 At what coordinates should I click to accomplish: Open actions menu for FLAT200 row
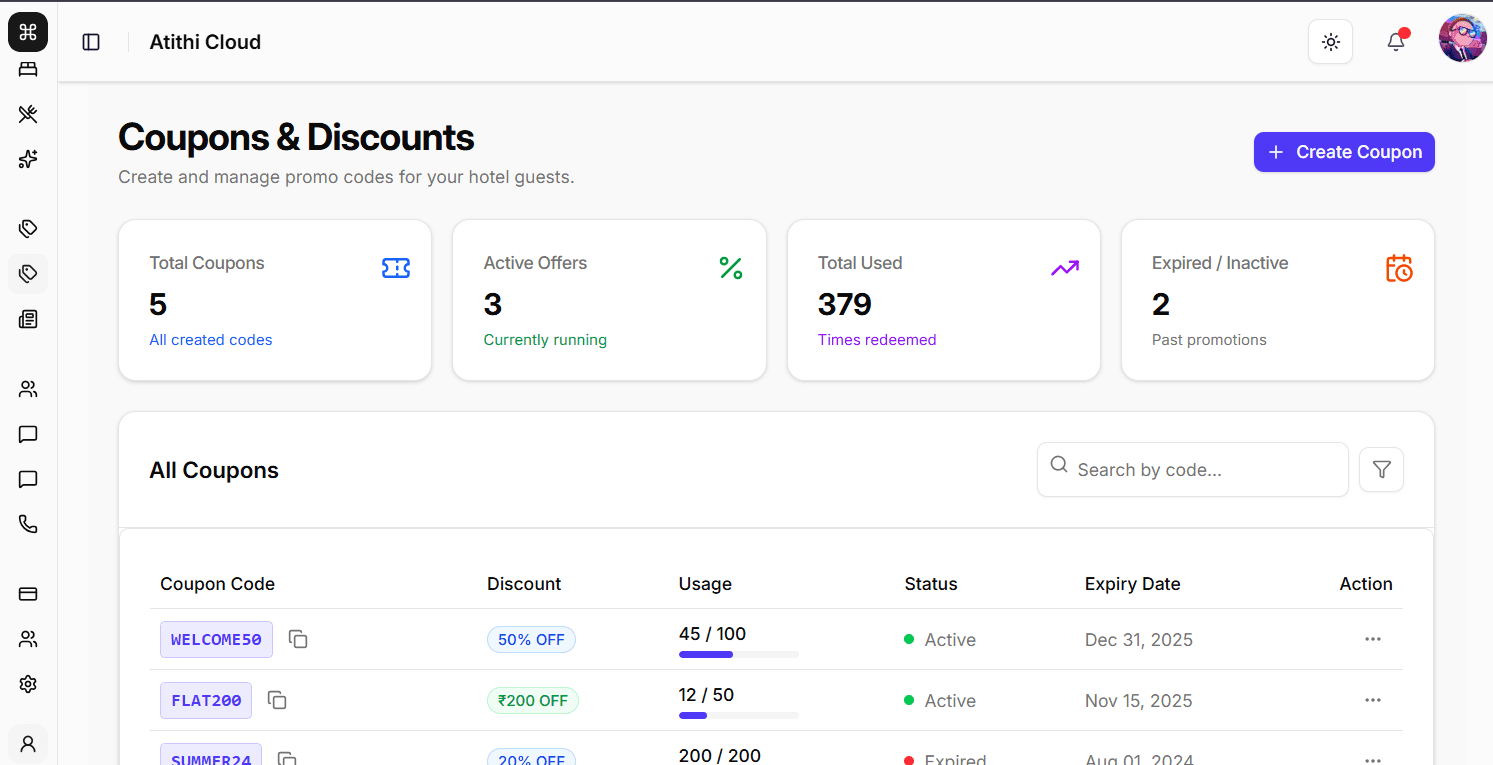pyautogui.click(x=1373, y=700)
